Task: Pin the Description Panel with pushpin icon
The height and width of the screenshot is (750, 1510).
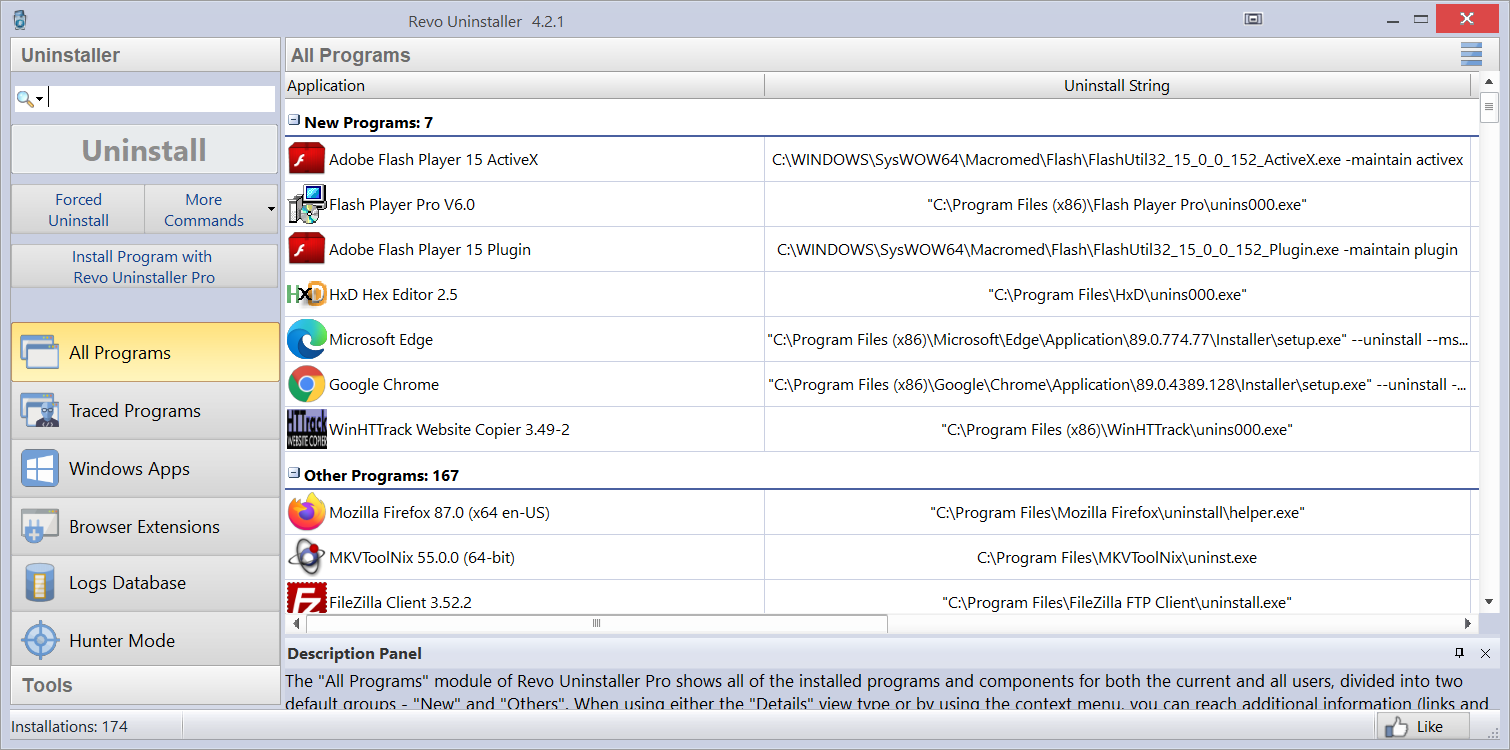Action: pos(1459,653)
